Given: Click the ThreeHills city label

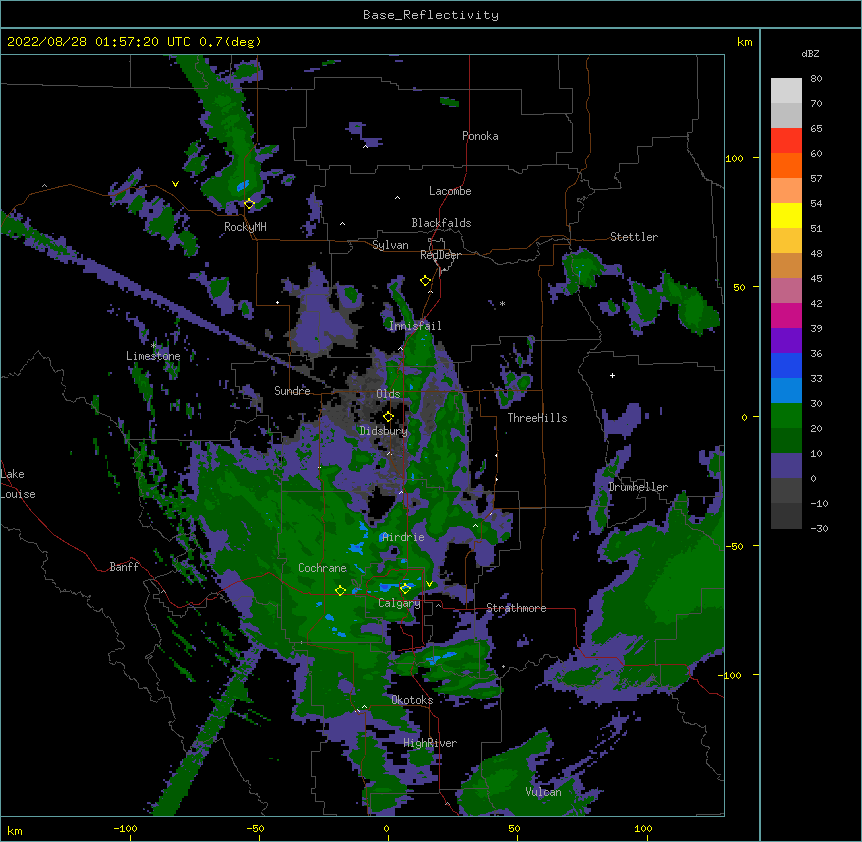Looking at the screenshot, I should click(537, 418).
